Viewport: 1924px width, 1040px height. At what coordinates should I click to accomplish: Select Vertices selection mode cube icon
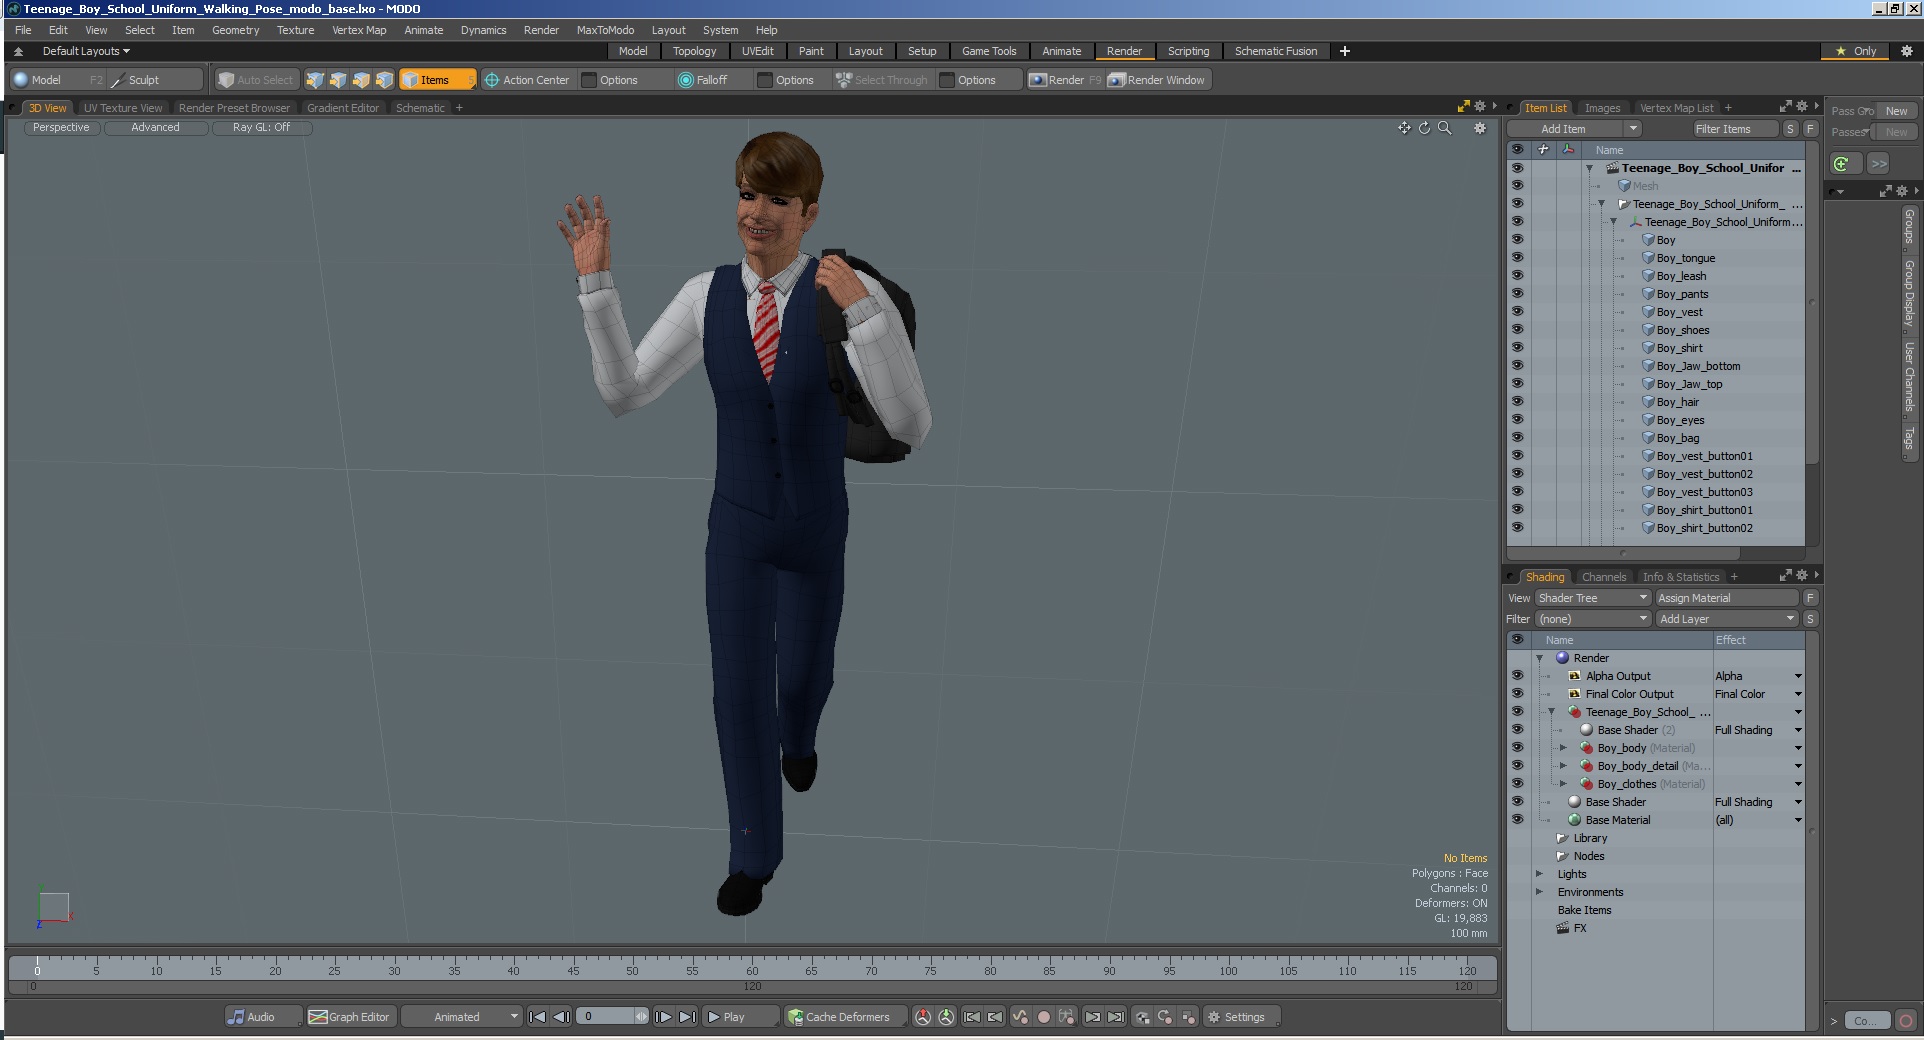[315, 80]
